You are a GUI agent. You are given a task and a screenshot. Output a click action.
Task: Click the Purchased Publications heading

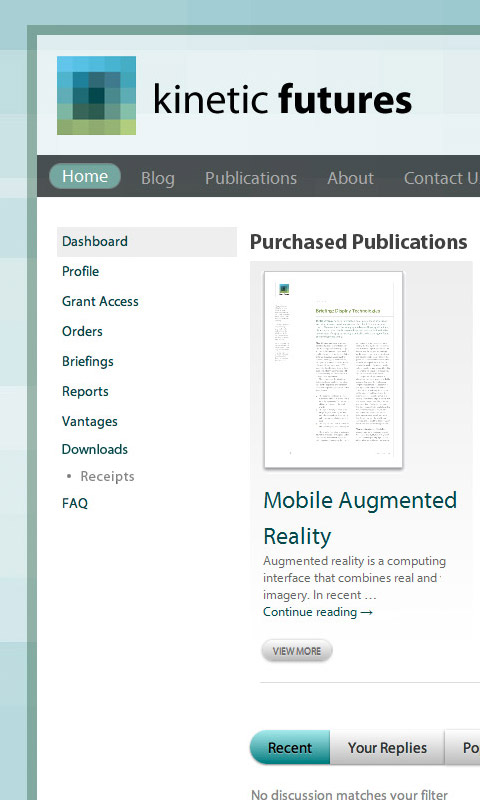(359, 242)
